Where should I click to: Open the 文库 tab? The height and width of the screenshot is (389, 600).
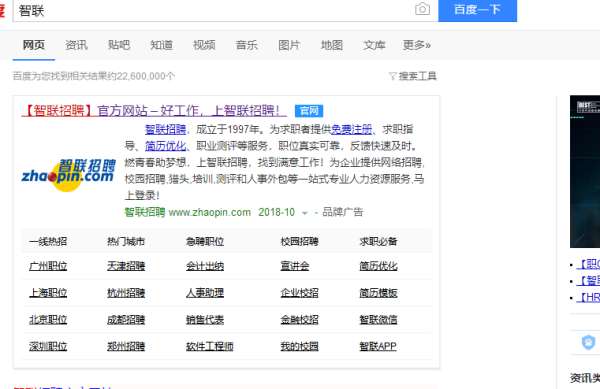click(374, 45)
